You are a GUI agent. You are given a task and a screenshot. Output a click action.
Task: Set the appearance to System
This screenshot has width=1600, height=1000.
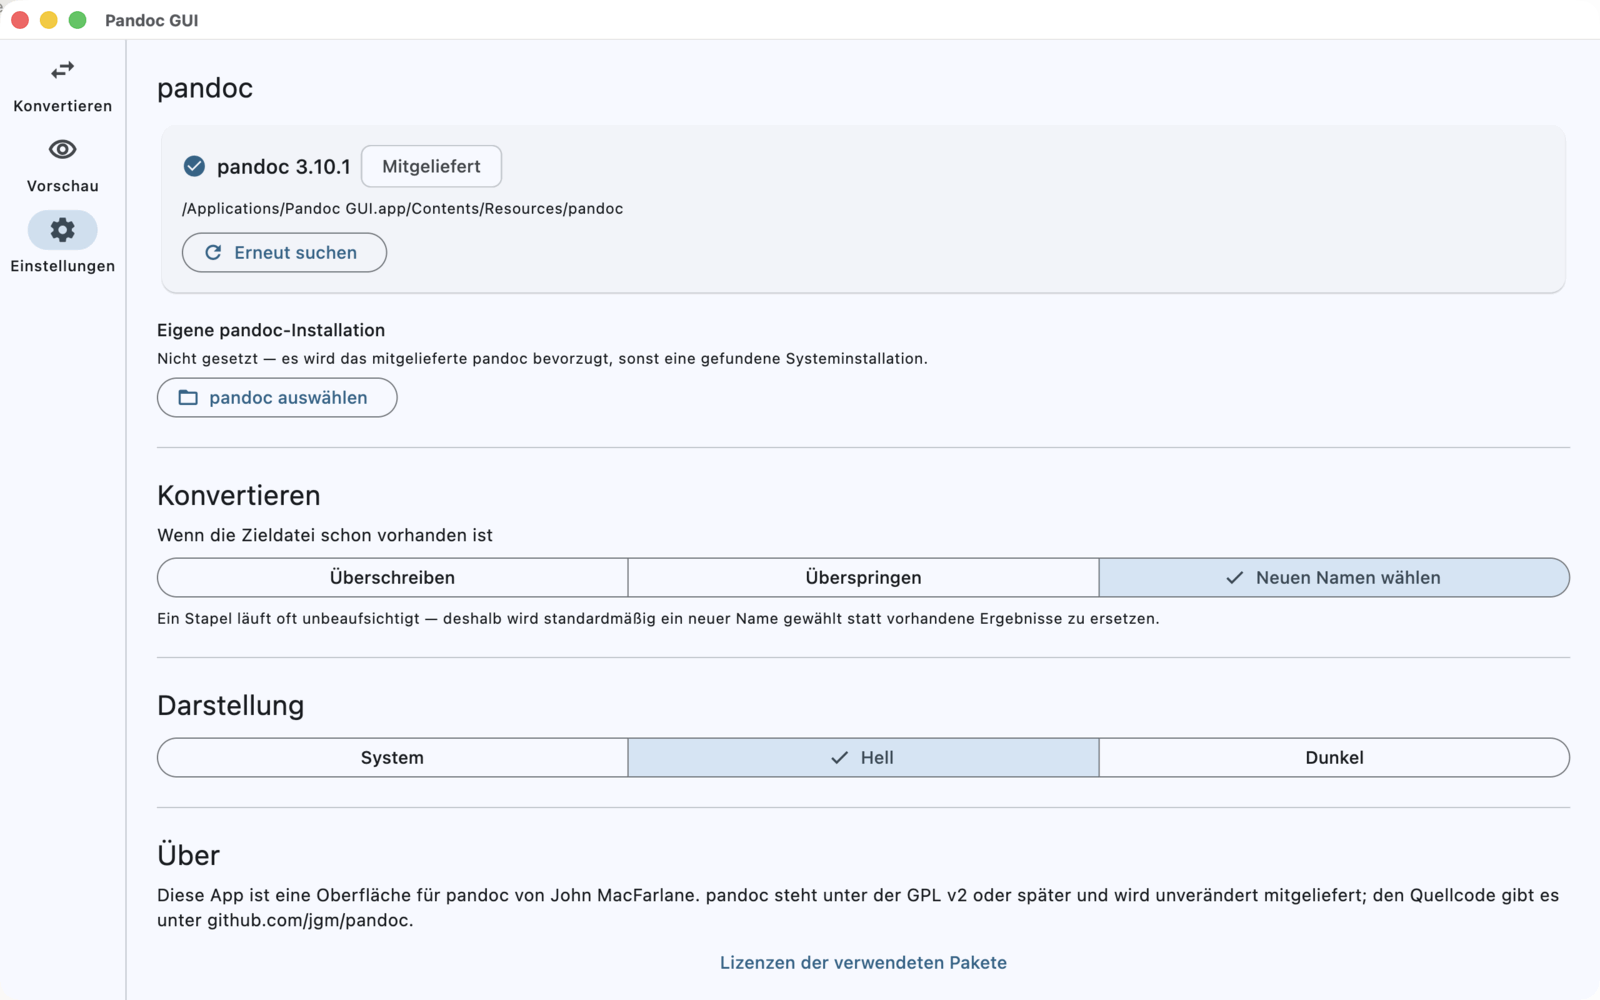[393, 758]
